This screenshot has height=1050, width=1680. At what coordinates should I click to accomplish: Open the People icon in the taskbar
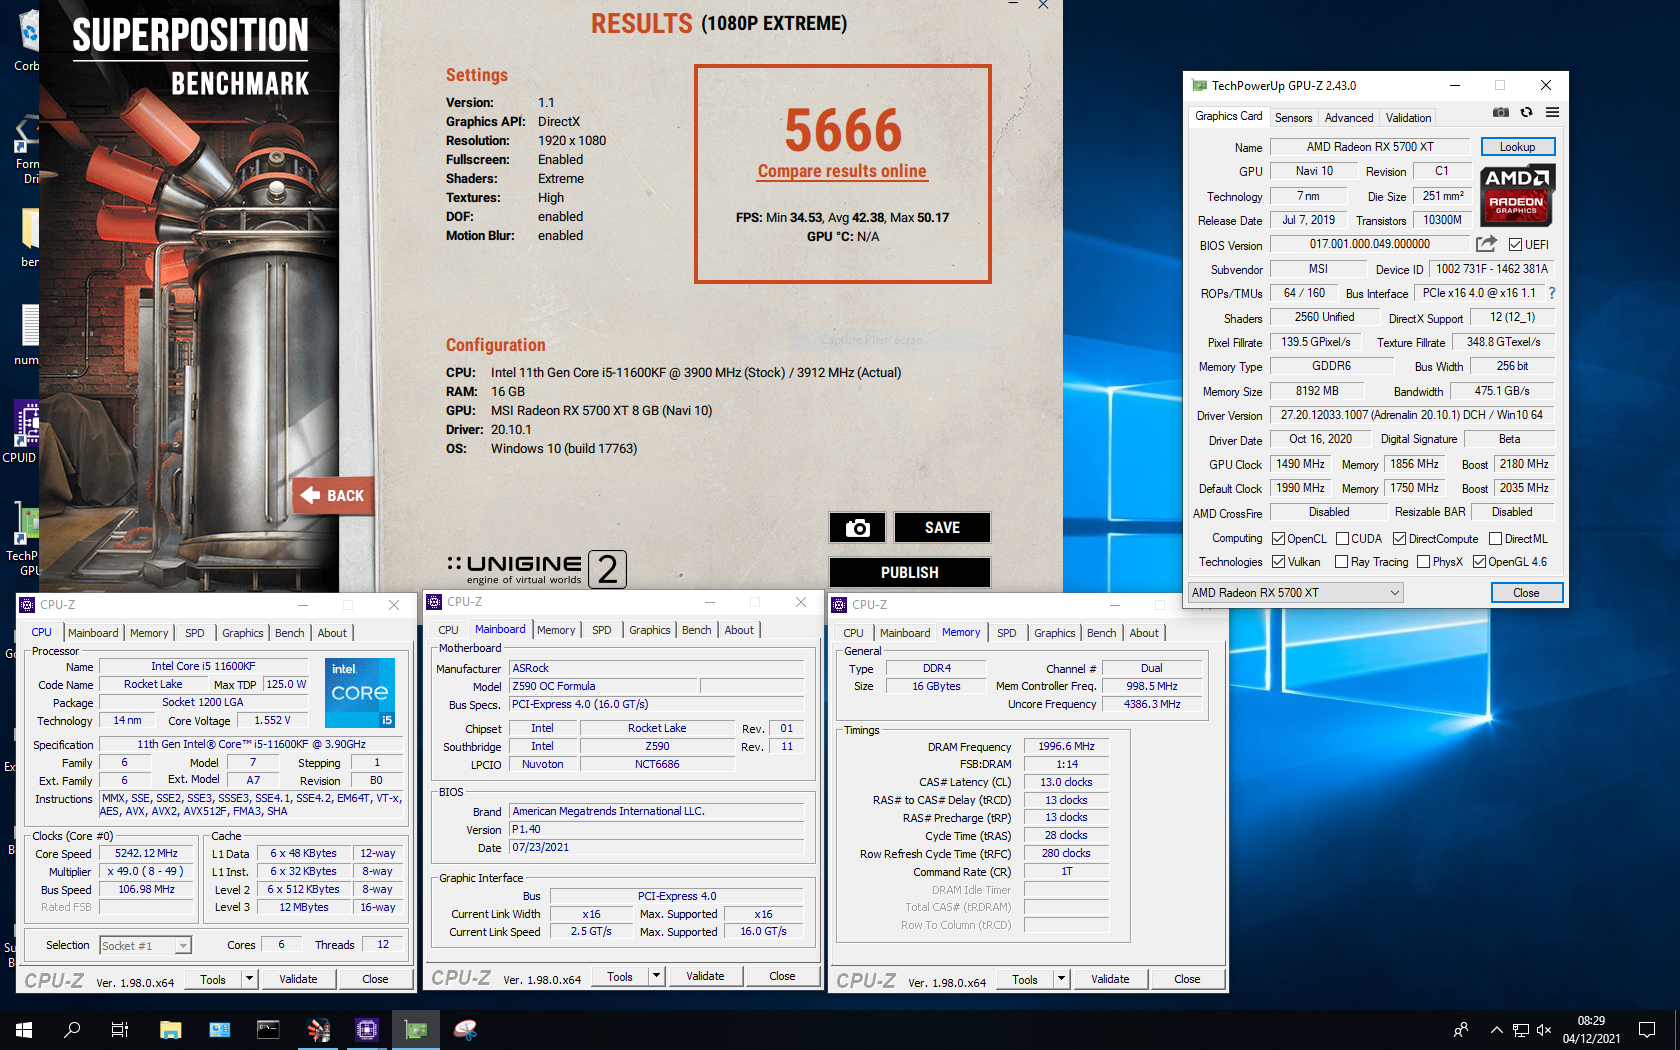point(1461,1030)
